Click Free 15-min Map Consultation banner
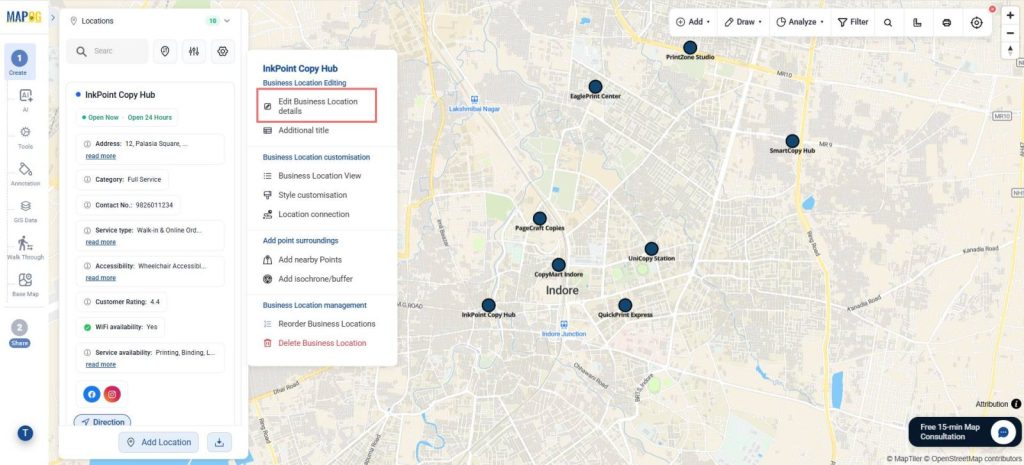Screen dimensions: 1024x465 [x=965, y=432]
